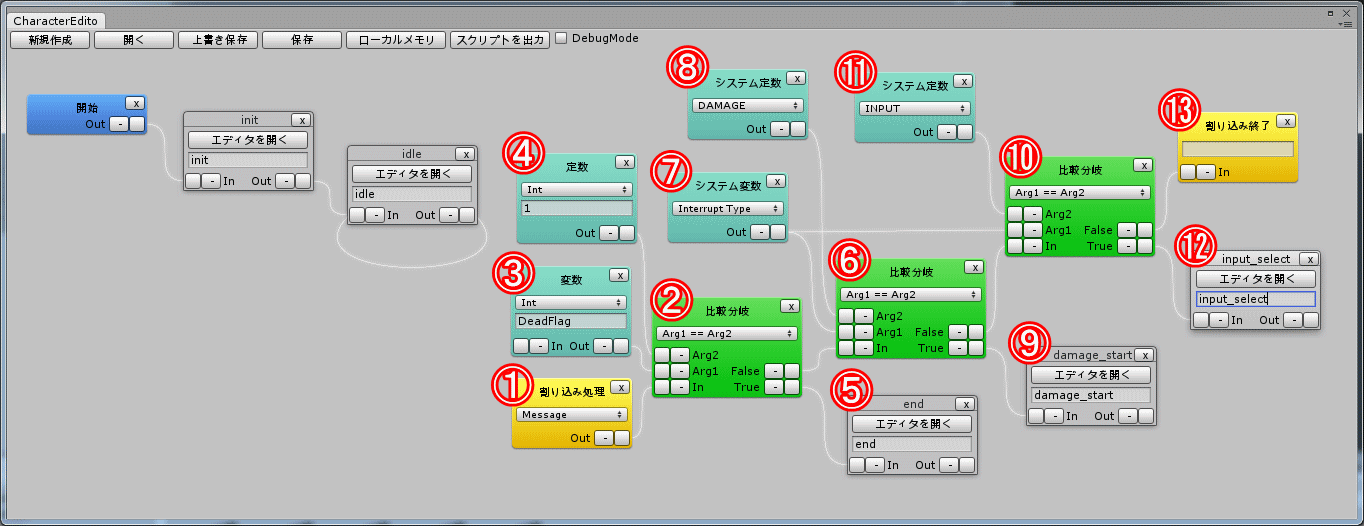Open editor for the end node
This screenshot has width=1364, height=526.
tap(911, 424)
